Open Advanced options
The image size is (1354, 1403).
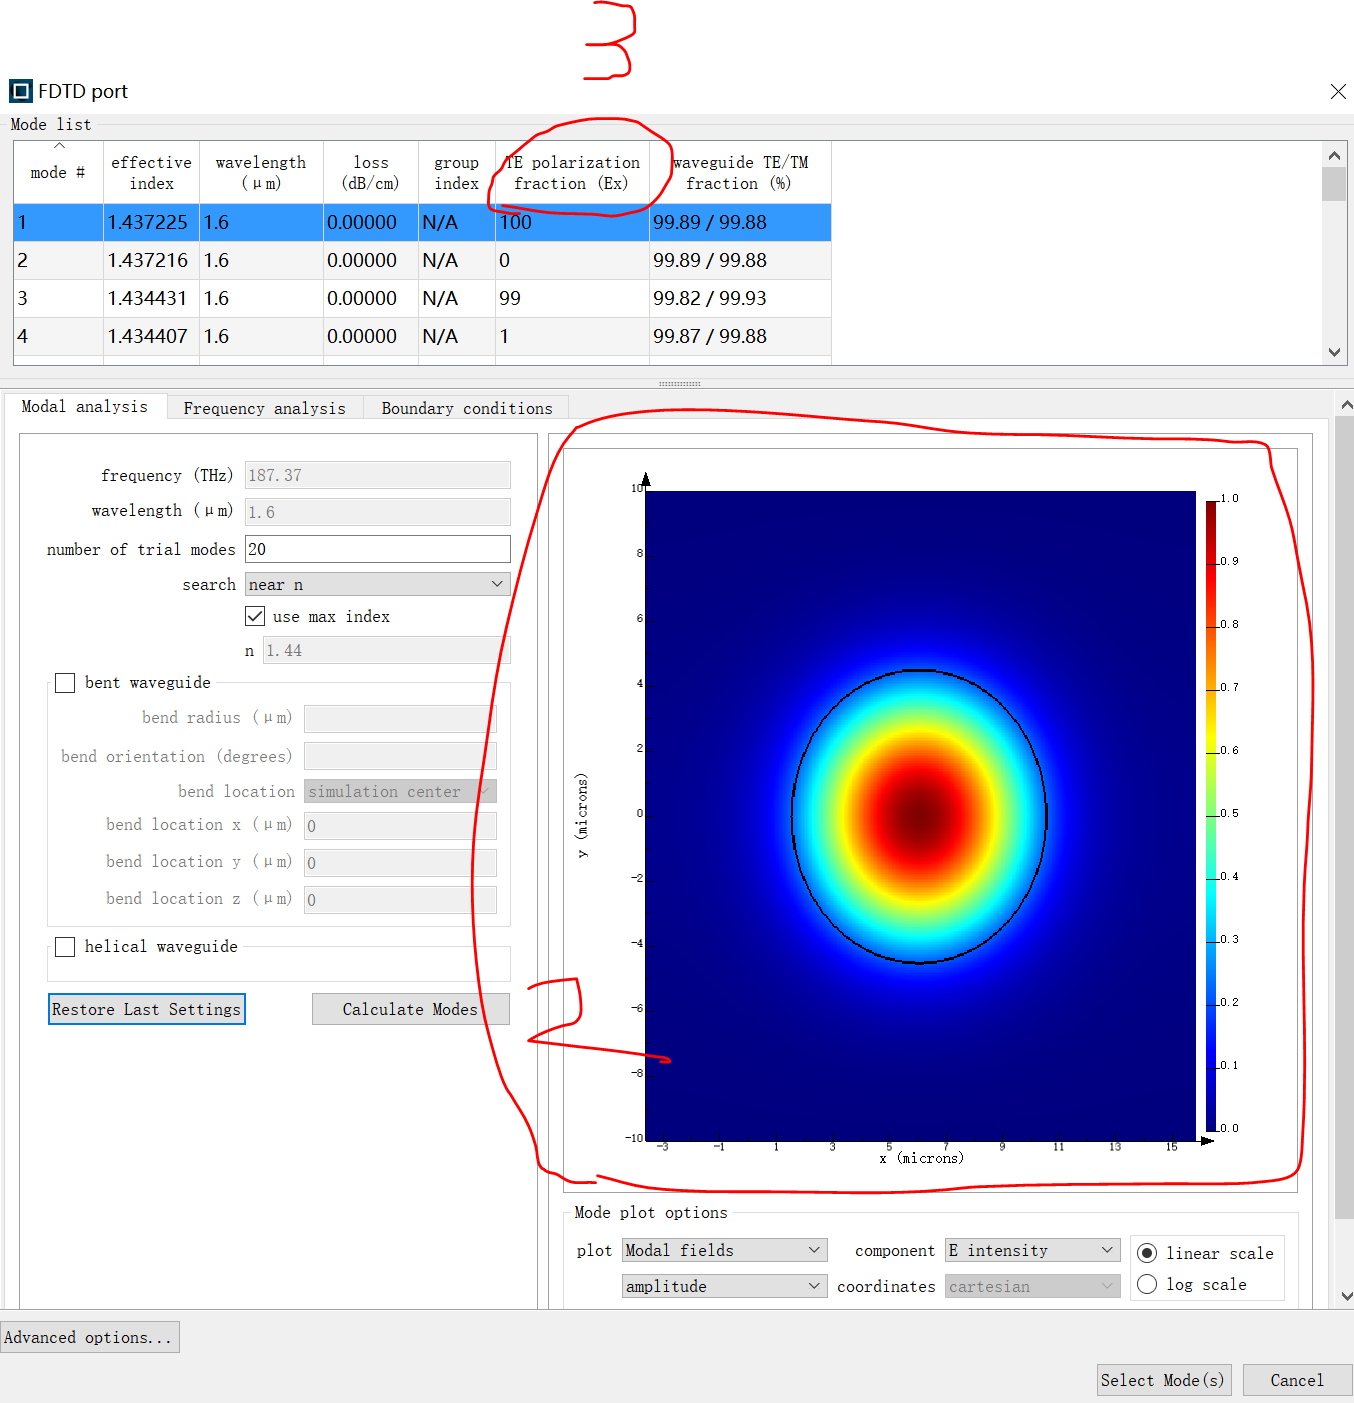(90, 1337)
